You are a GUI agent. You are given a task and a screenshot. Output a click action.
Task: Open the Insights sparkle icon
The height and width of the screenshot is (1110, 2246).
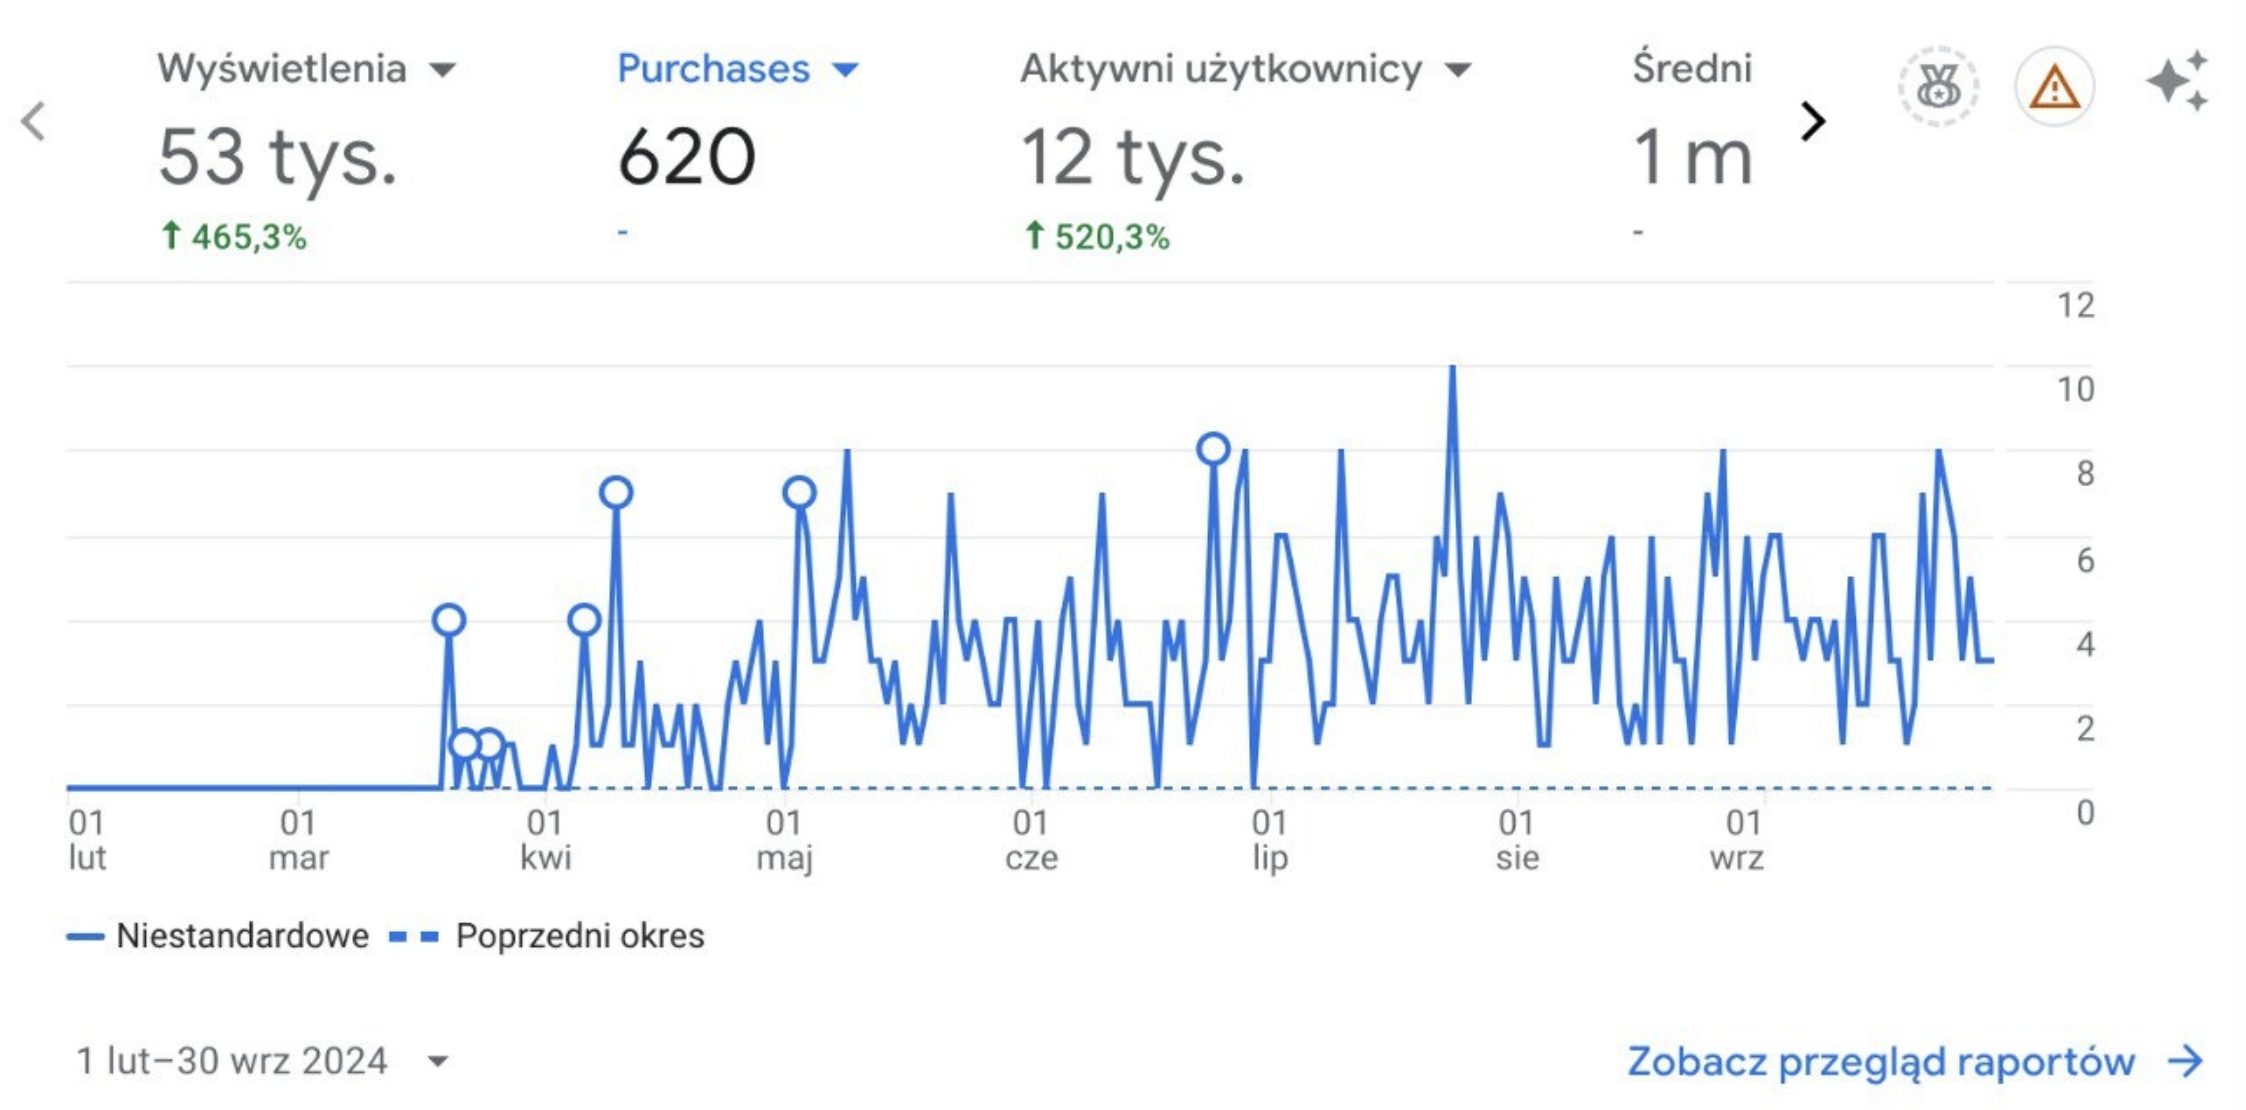point(2177,81)
